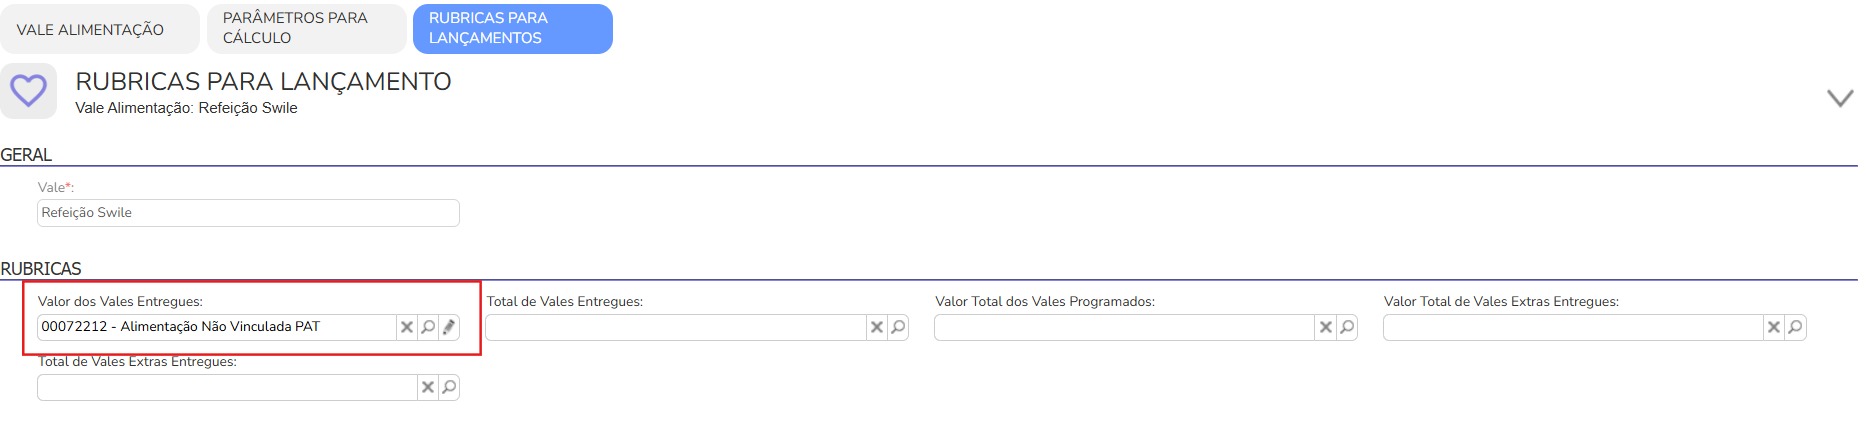Search rubrica for Valor dos Vales Entregues
Screen dimensions: 1866x423
[x=428, y=327]
